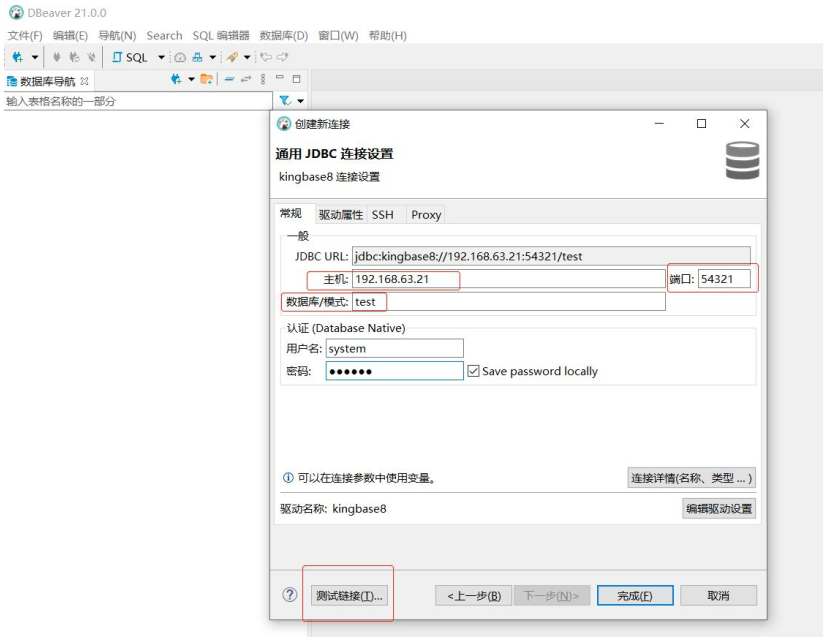The height and width of the screenshot is (641, 823).
Task: Open the 帮助(H) menu
Action: pyautogui.click(x=387, y=36)
